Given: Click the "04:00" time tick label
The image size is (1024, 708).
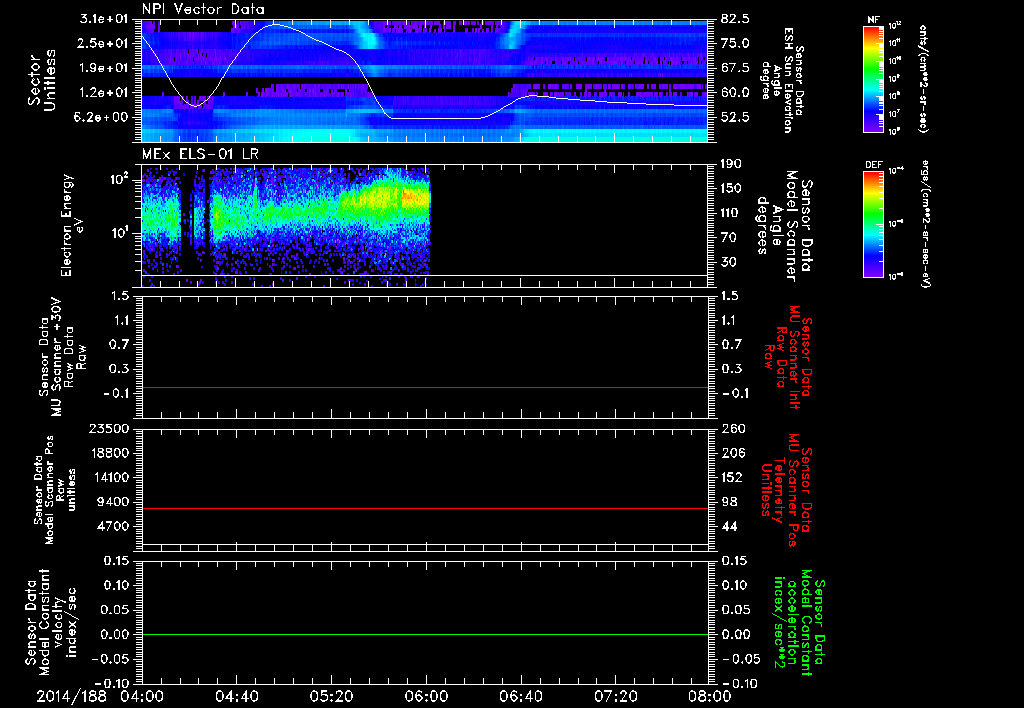Looking at the screenshot, I should (x=142, y=696).
